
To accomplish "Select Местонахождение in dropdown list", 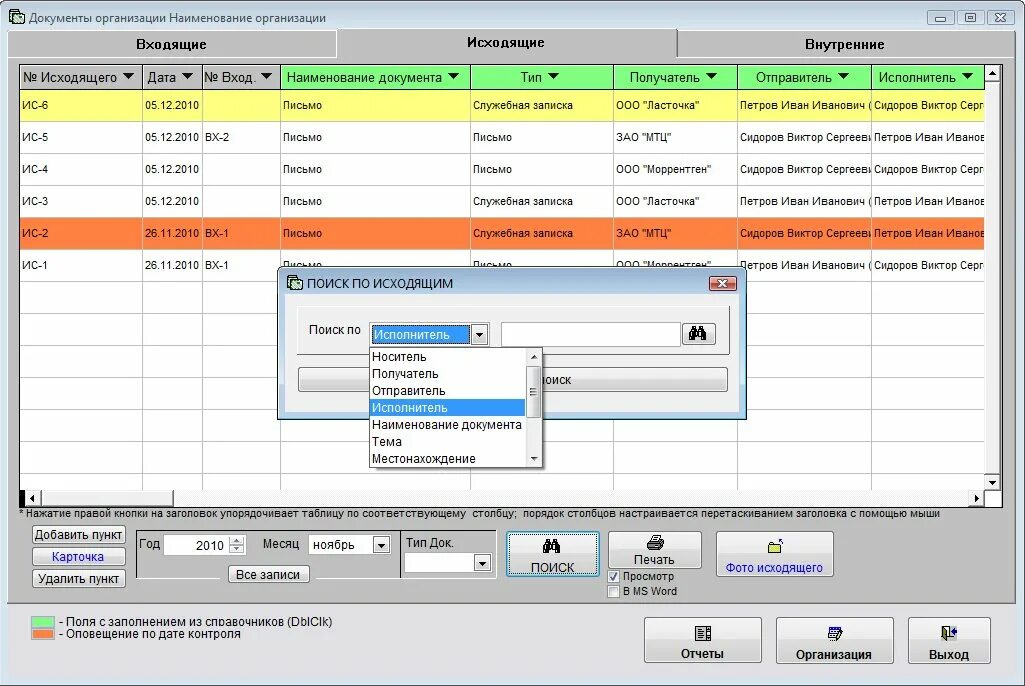I will coord(447,458).
